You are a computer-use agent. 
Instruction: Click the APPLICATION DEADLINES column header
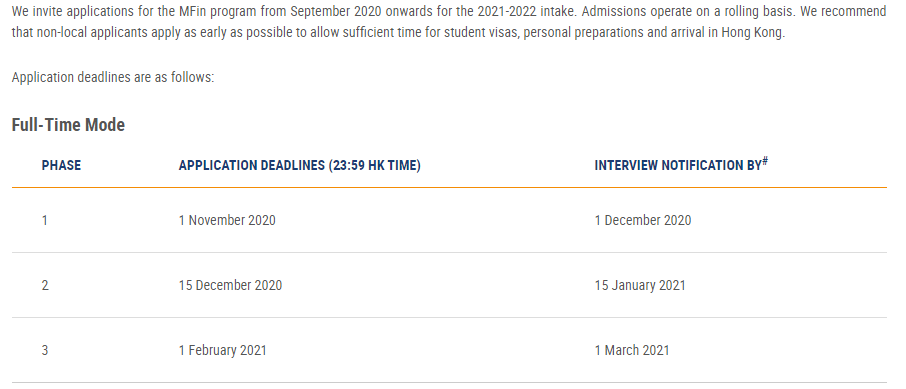[x=299, y=165]
